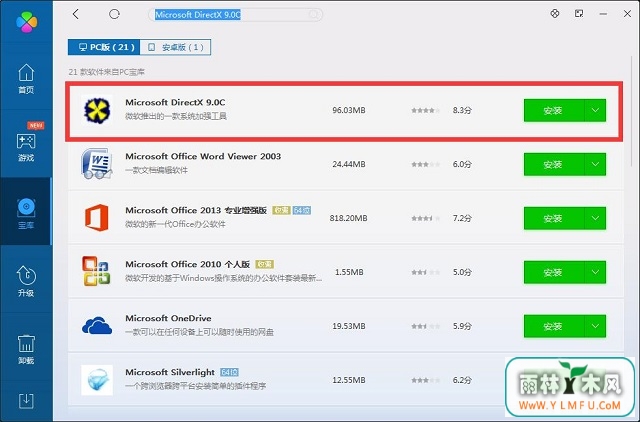The width and height of the screenshot is (640, 422).
Task: Expand install options for Office 2010 个人版
Action: [x=595, y=272]
